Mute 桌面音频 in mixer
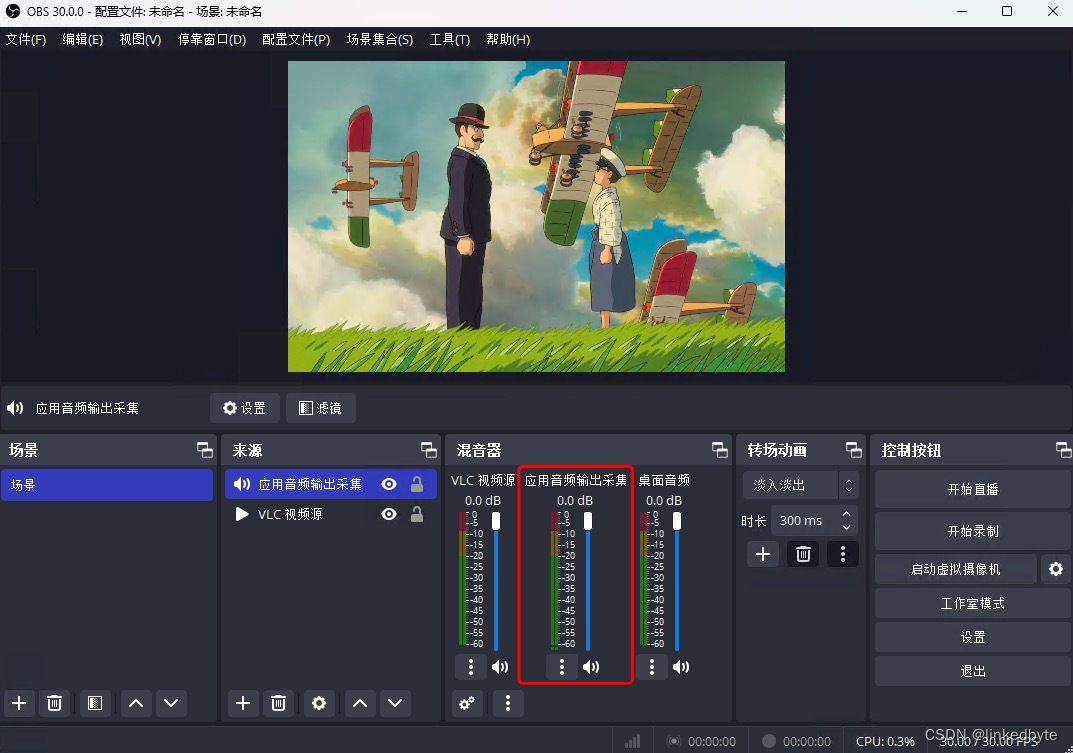Screen dimensions: 1073x753 681,667
